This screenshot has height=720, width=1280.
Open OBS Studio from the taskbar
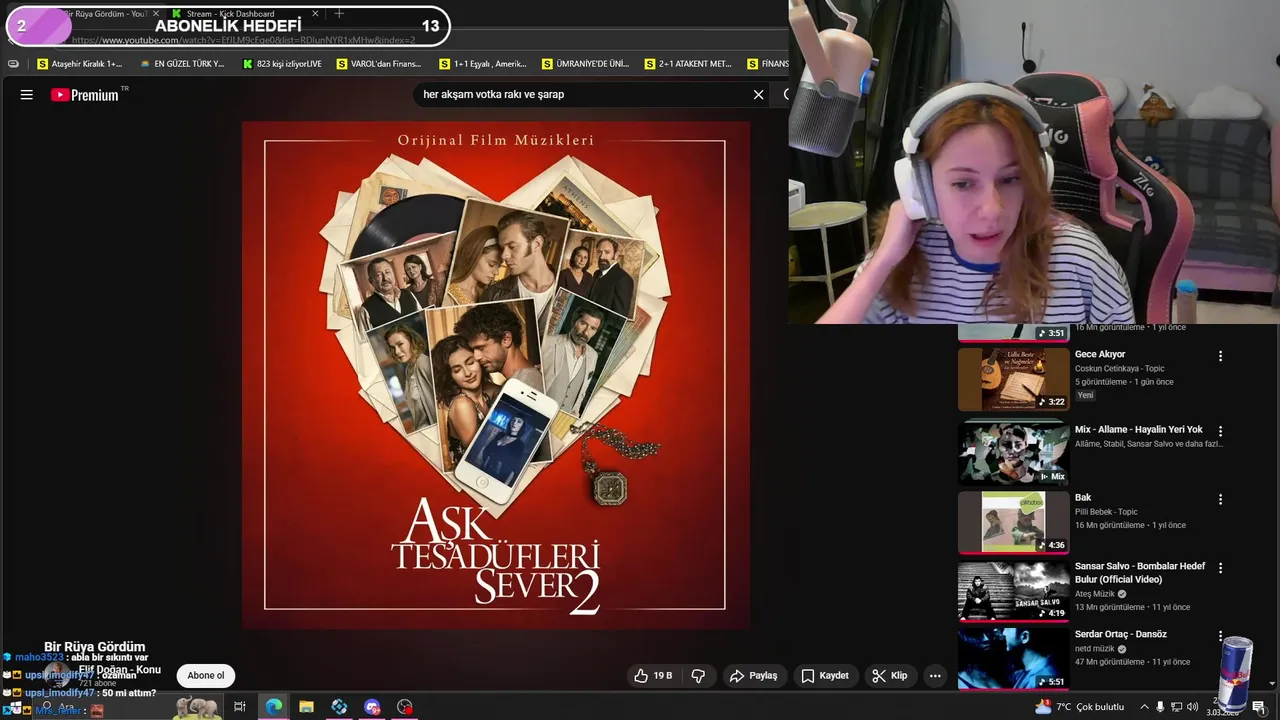[x=405, y=707]
